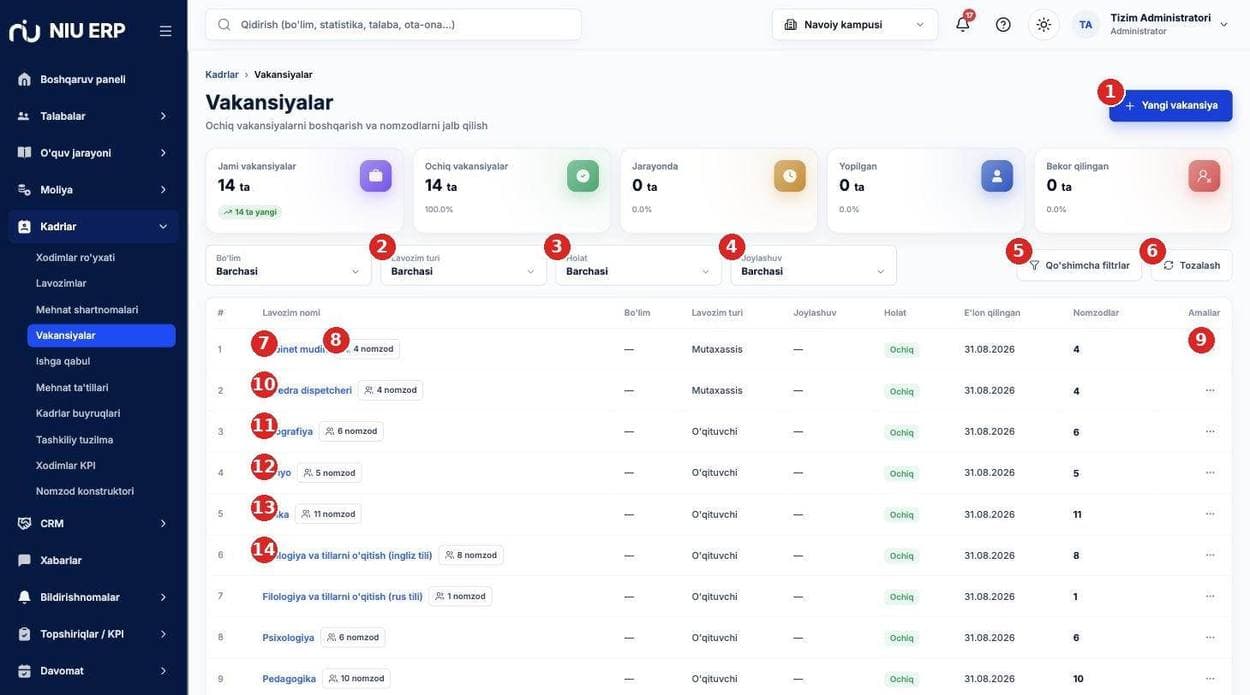Open the notifications bell icon
The height and width of the screenshot is (695, 1250).
tap(962, 24)
